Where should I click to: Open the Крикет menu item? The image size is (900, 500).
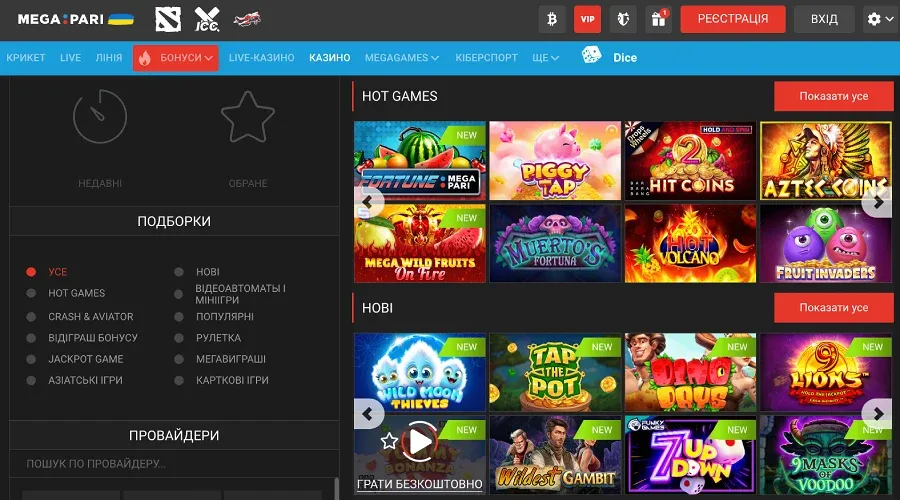26,58
